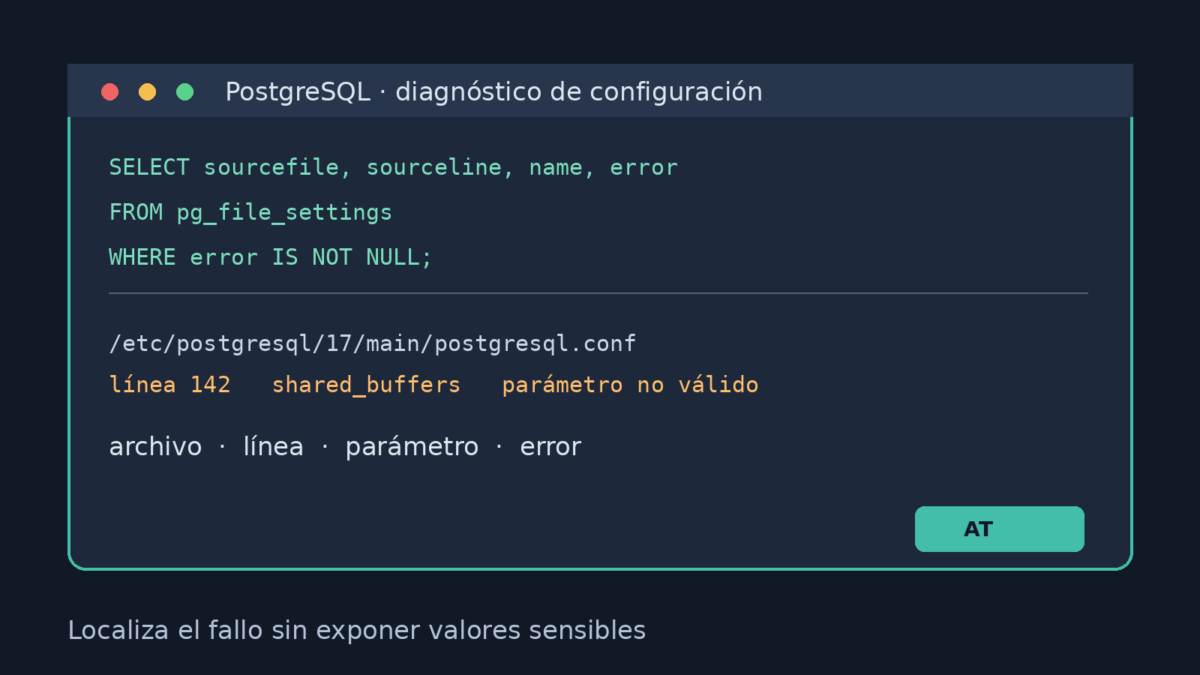This screenshot has height=675, width=1200.
Task: Click the window title "PostgreSQL · diagnóstico de configuración"
Action: point(494,92)
